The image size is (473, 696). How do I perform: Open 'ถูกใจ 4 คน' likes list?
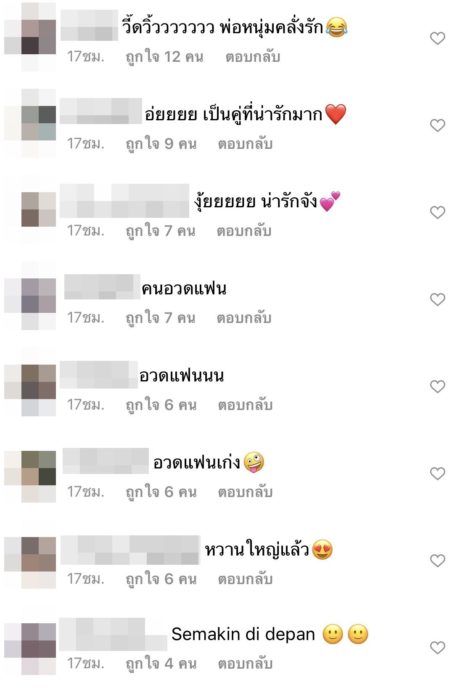161,663
